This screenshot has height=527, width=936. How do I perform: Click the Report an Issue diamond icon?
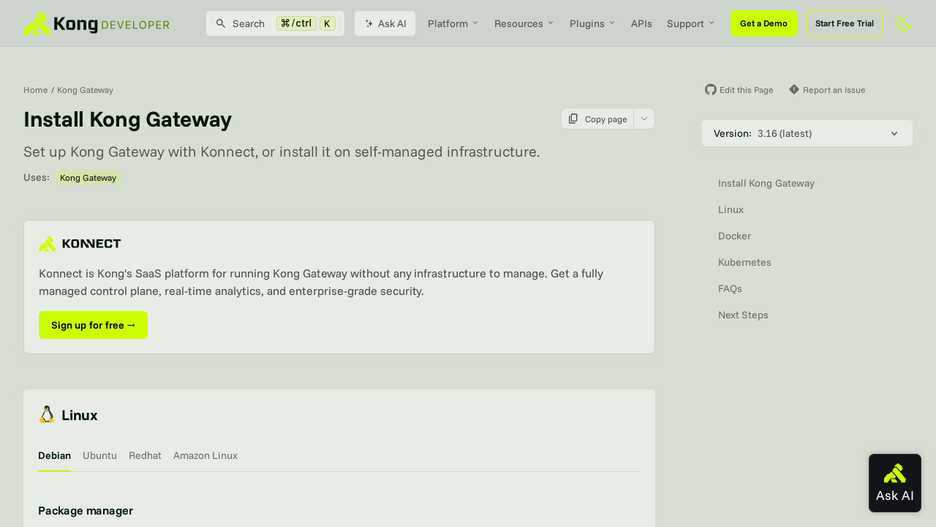(x=793, y=90)
